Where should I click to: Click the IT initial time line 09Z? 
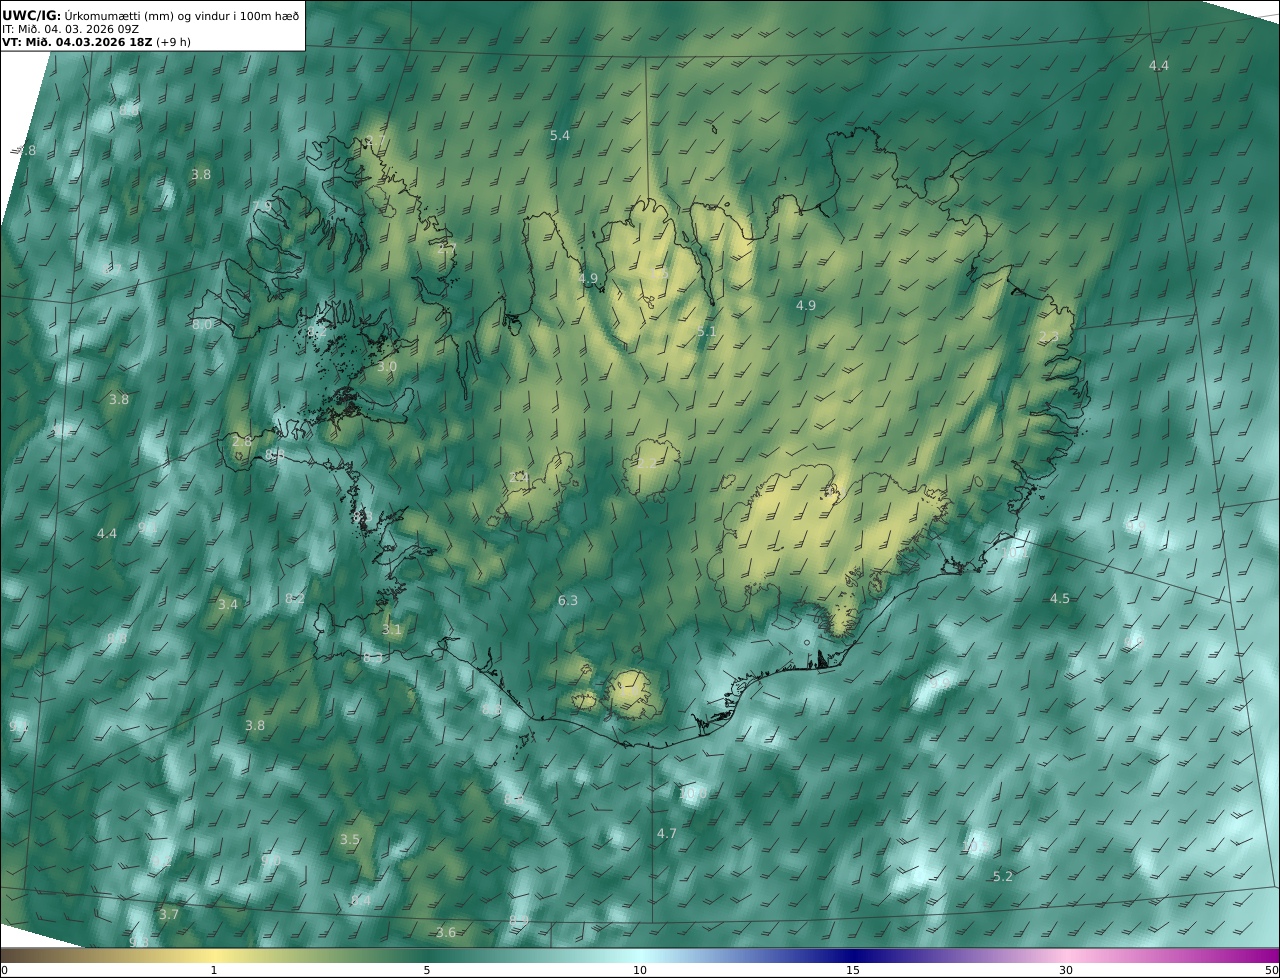[70, 30]
